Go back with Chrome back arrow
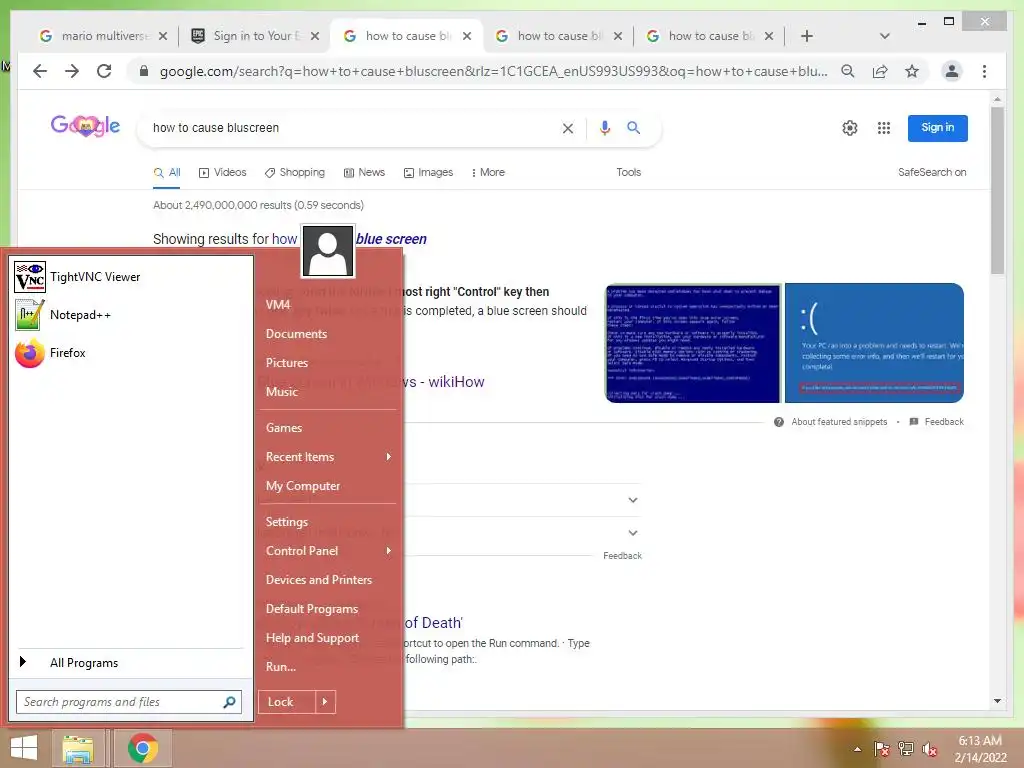Viewport: 1024px width, 768px height. [40, 71]
